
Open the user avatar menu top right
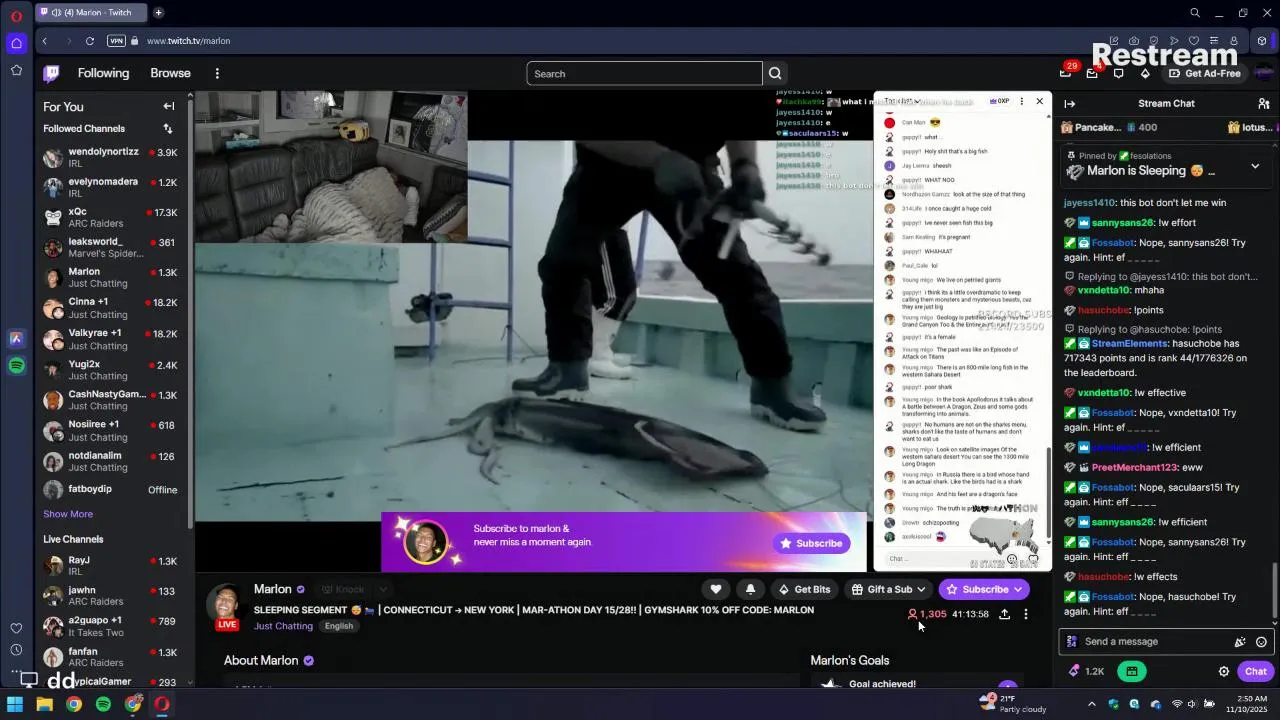1265,73
